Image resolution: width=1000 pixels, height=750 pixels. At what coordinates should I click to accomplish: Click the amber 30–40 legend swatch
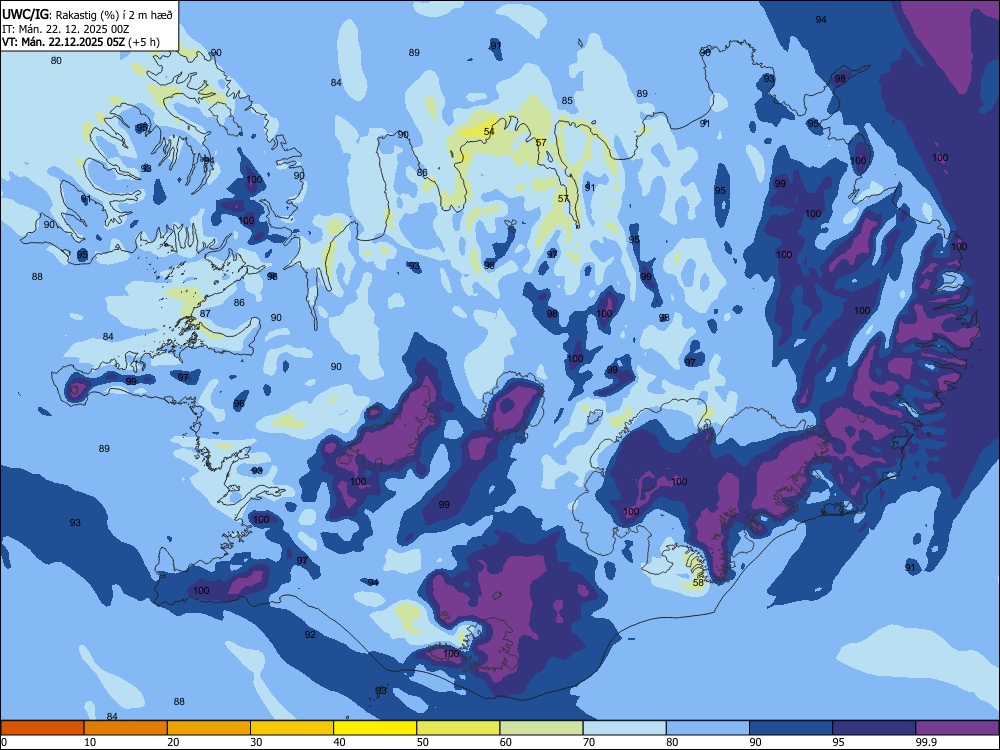click(x=292, y=728)
